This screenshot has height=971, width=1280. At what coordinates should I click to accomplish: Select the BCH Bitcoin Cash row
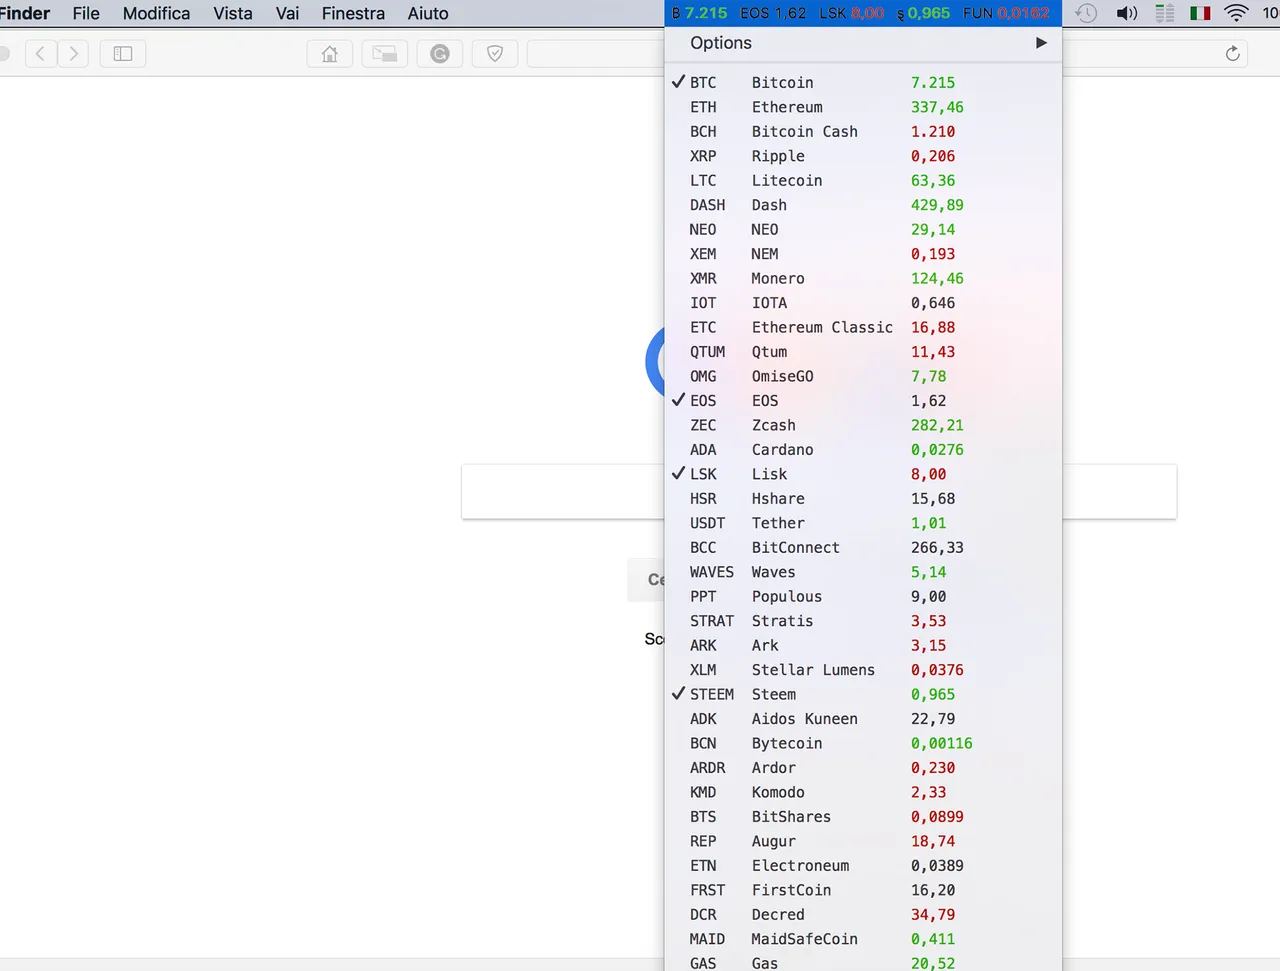[x=863, y=132]
